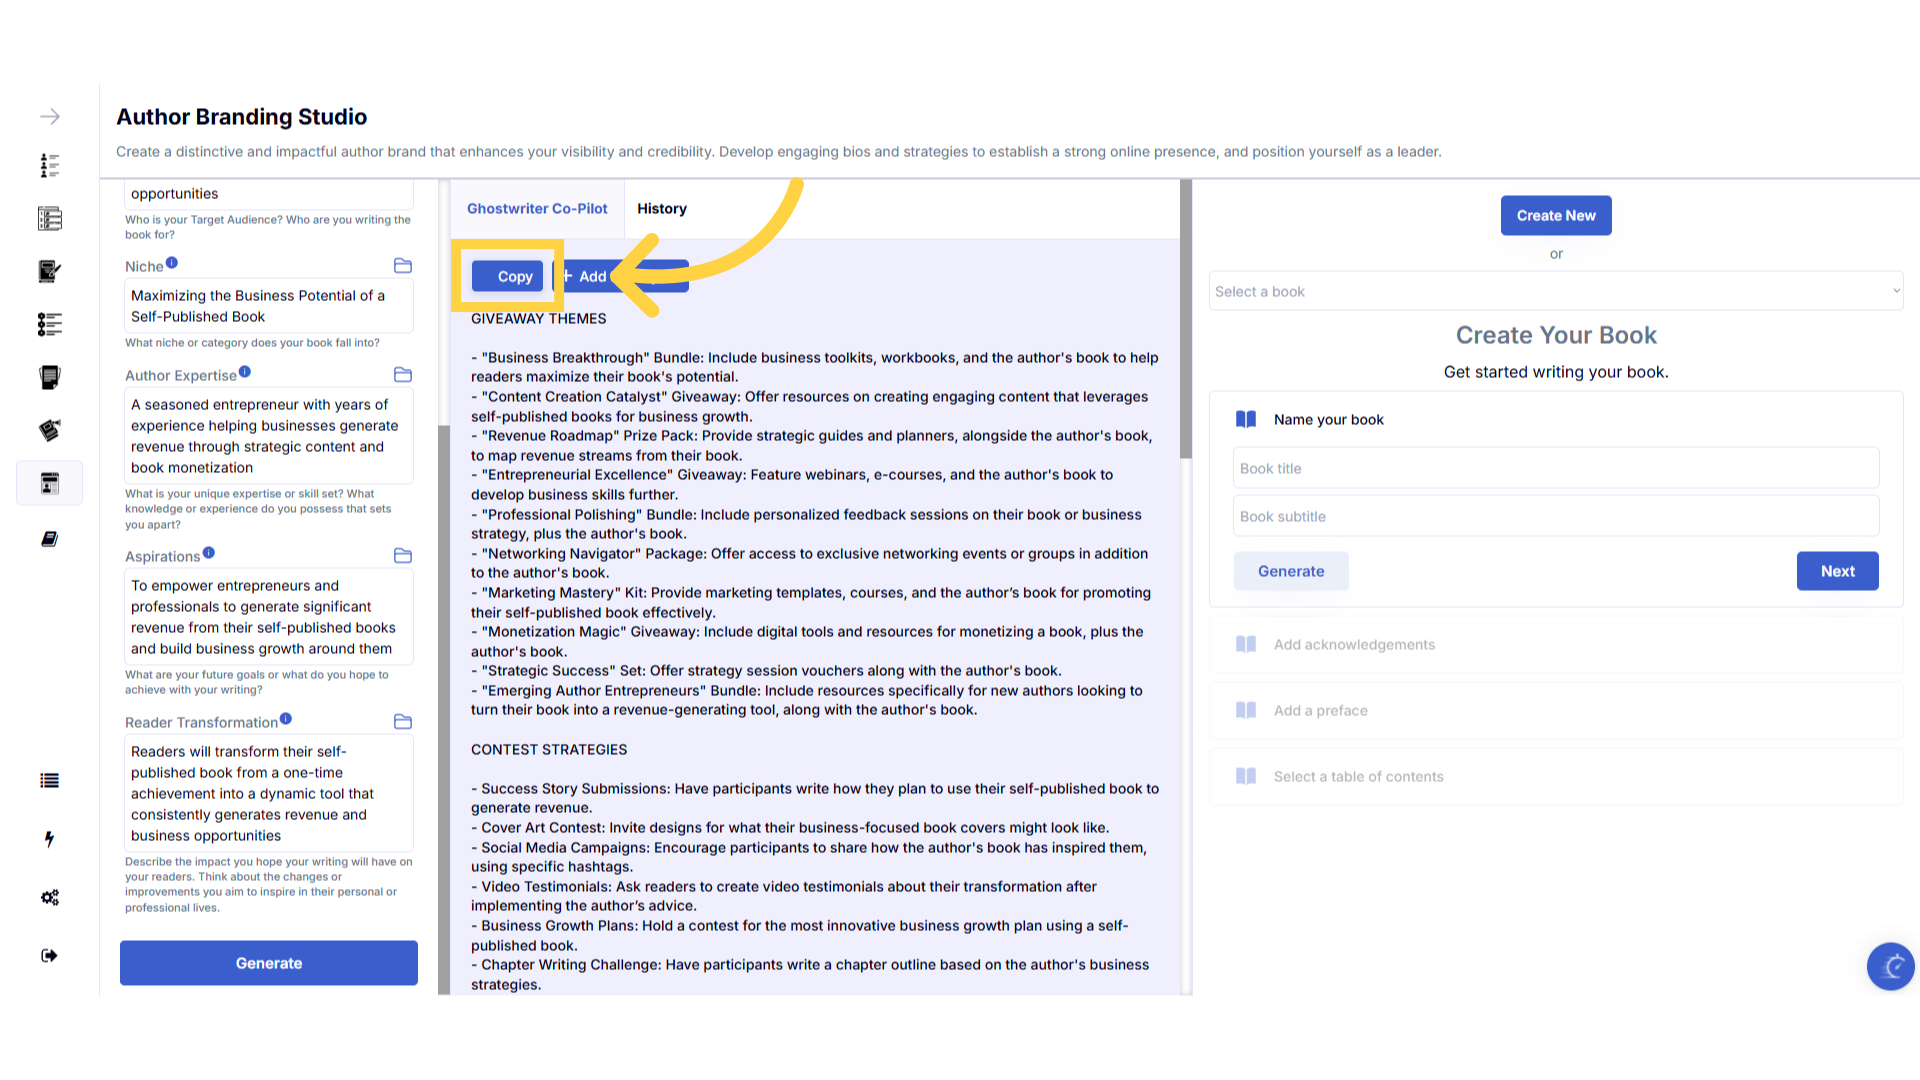
Task: Select the Ghostwriter Co-Pilot tab
Action: (537, 209)
